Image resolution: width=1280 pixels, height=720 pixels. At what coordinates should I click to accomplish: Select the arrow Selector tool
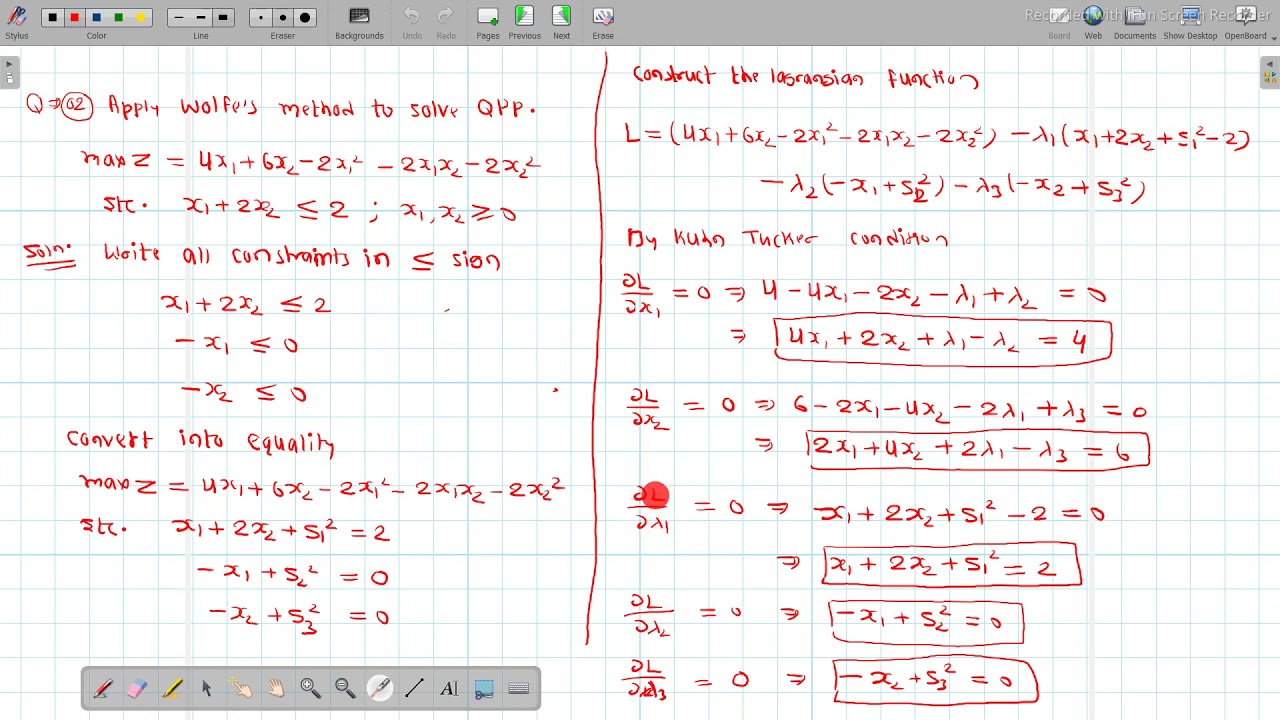pyautogui.click(x=206, y=689)
